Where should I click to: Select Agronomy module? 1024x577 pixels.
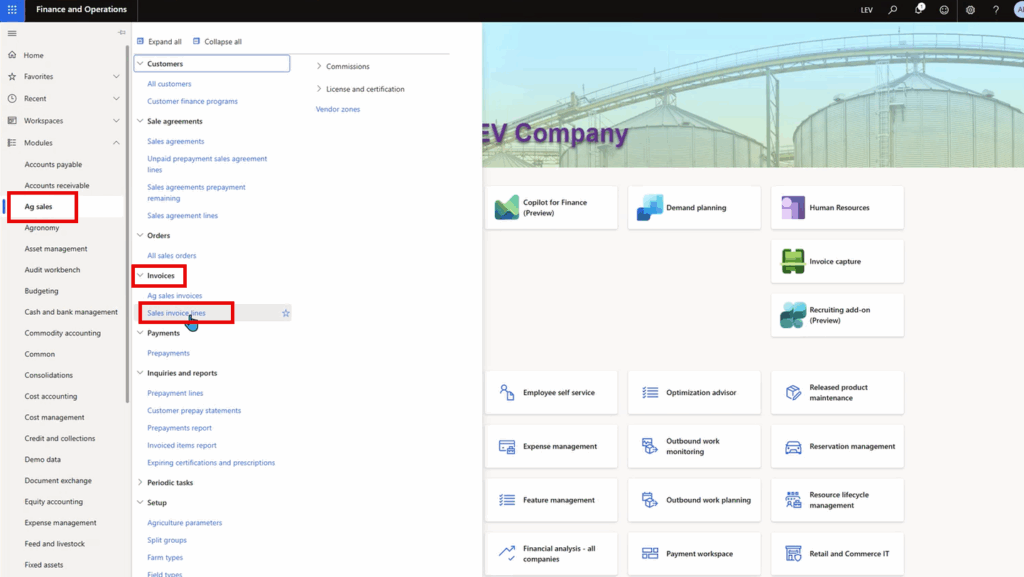[x=42, y=228]
